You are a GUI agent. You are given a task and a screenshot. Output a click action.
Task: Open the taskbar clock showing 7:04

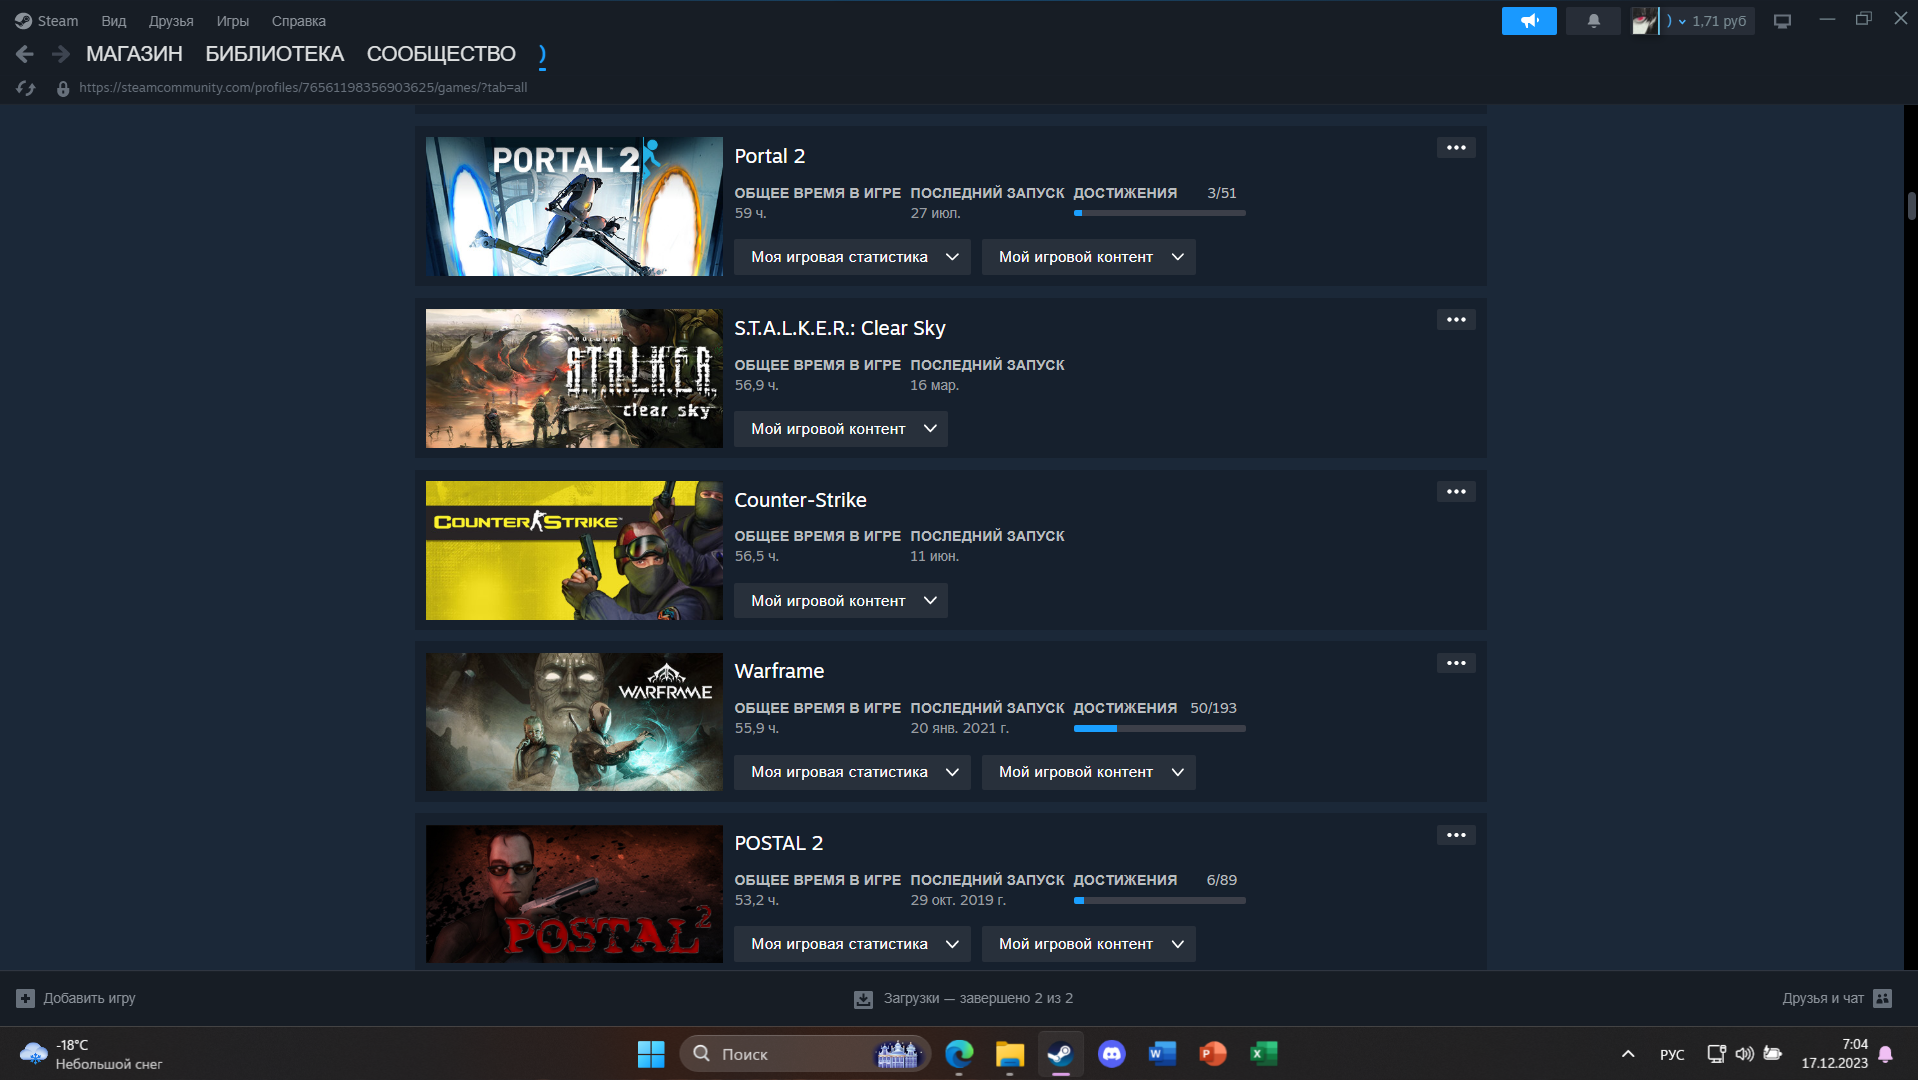click(1834, 1054)
